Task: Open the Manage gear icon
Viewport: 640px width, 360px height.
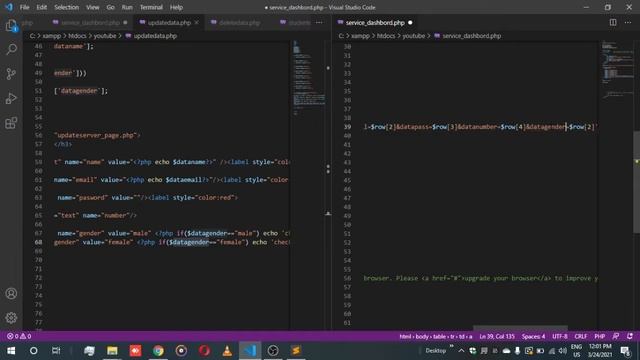Action: (x=11, y=318)
